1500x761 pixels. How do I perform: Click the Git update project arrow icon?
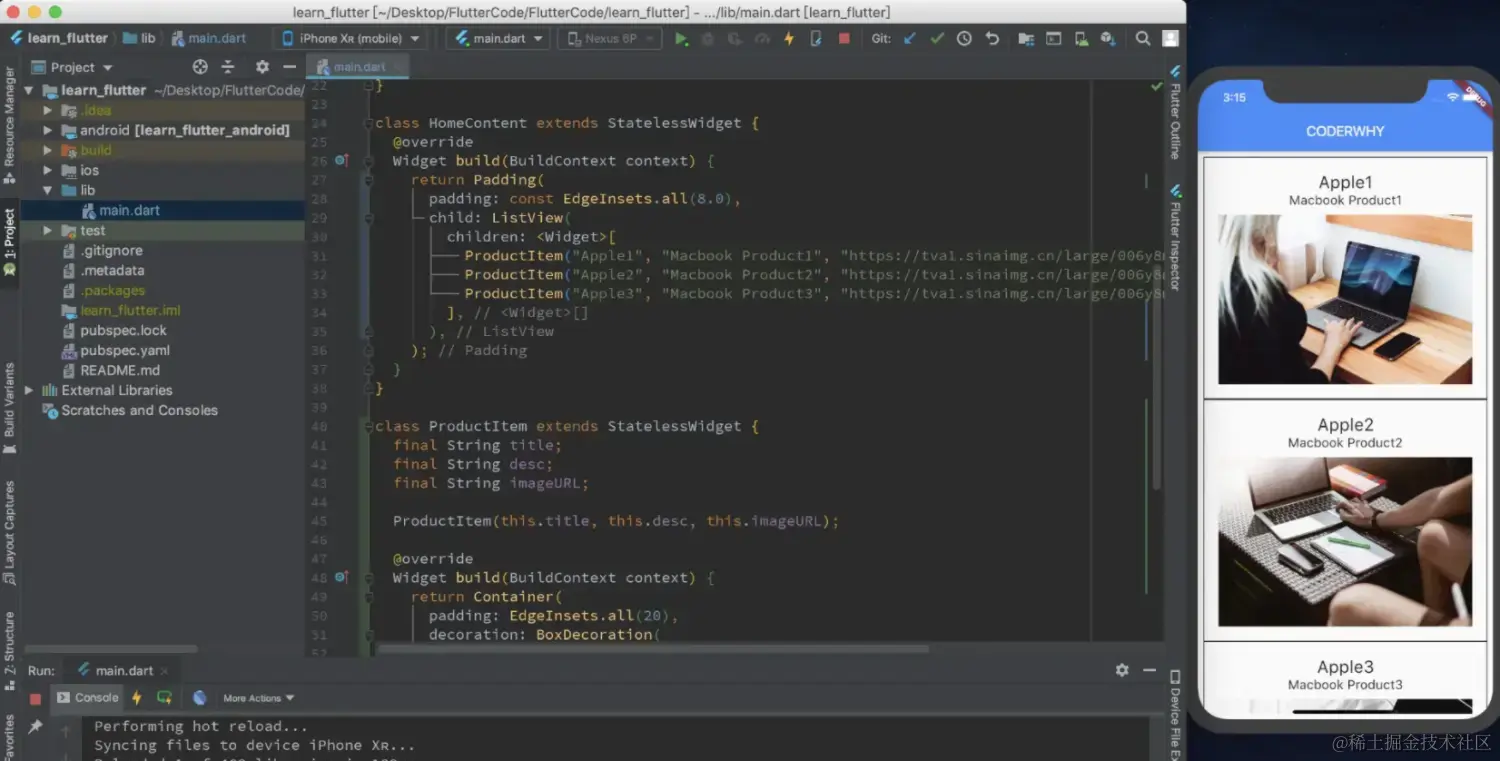tap(910, 38)
